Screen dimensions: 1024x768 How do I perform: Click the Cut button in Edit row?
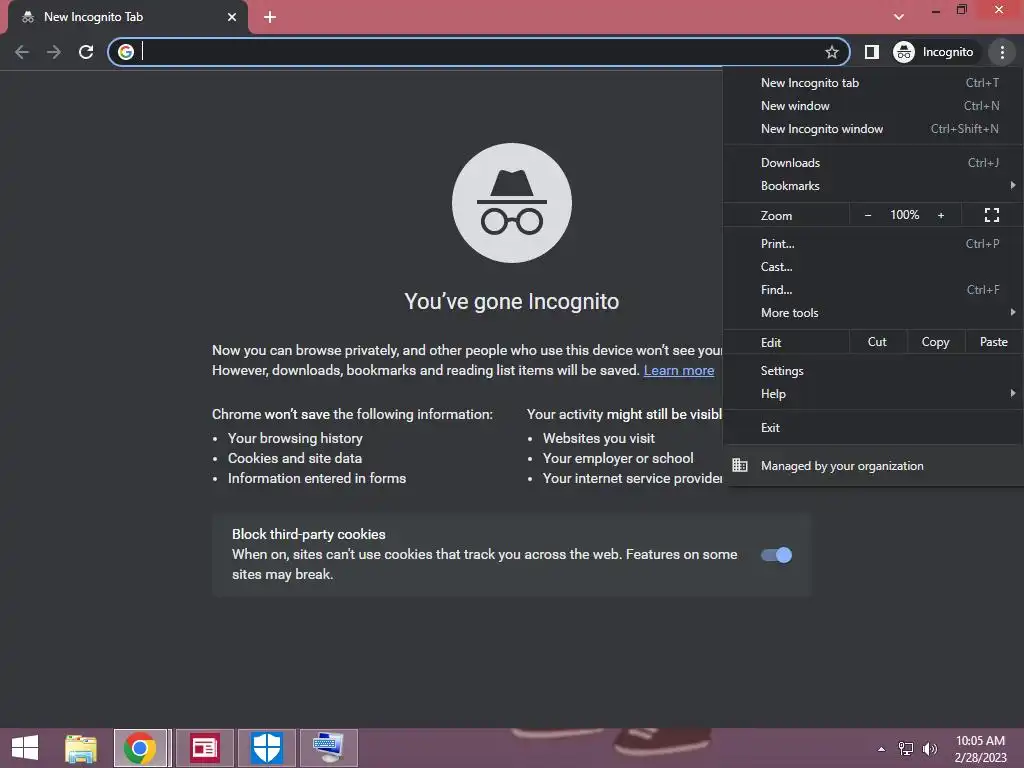pyautogui.click(x=877, y=342)
